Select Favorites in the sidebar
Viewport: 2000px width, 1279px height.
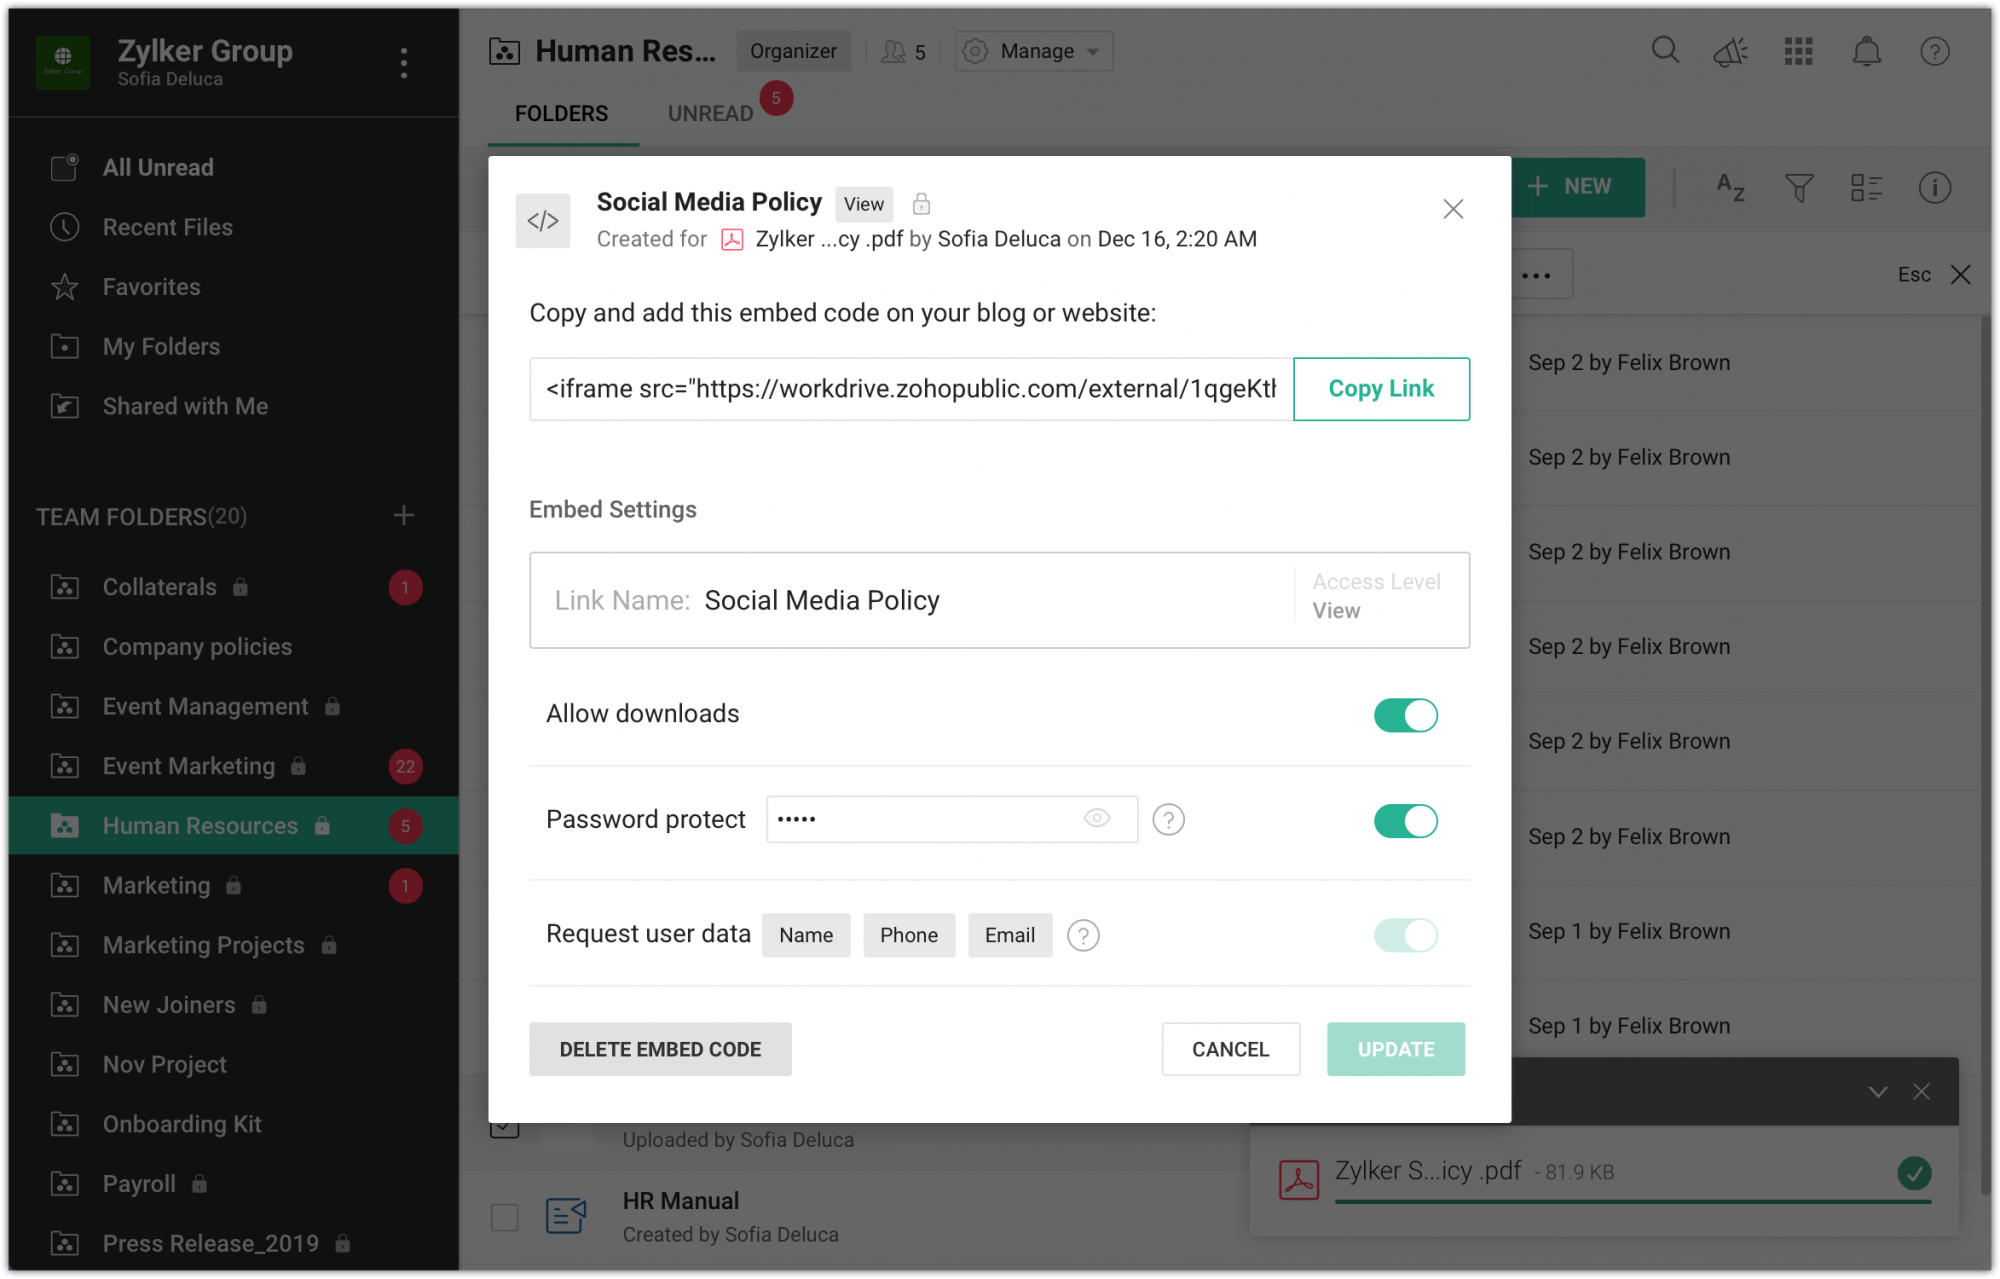[x=151, y=286]
